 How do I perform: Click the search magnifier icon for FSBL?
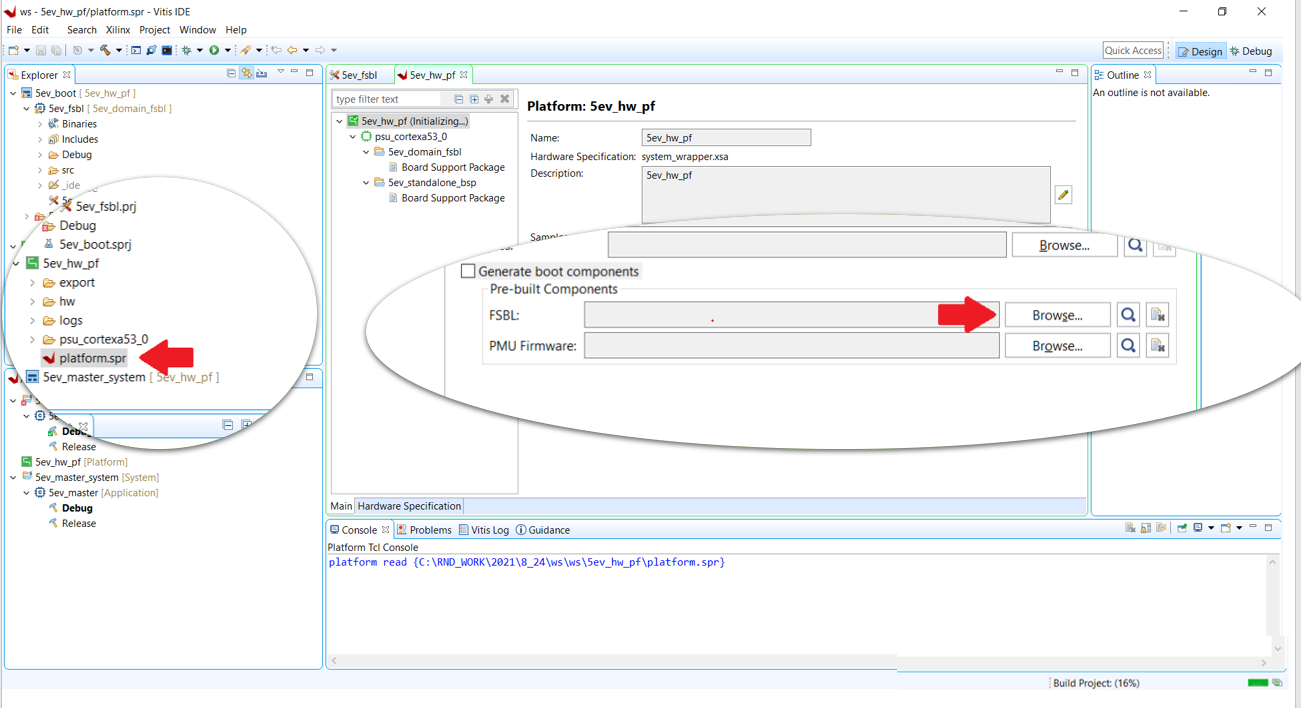(x=1128, y=315)
